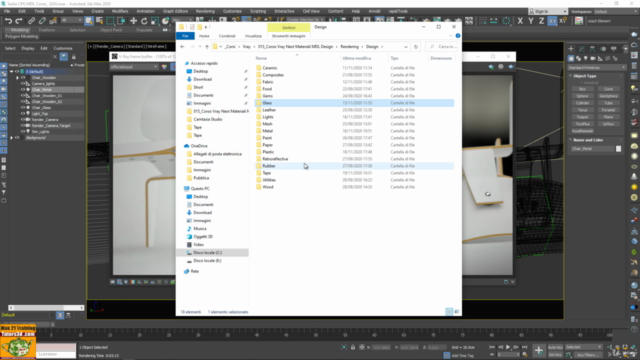Open the Sign In dropdown

548,11
